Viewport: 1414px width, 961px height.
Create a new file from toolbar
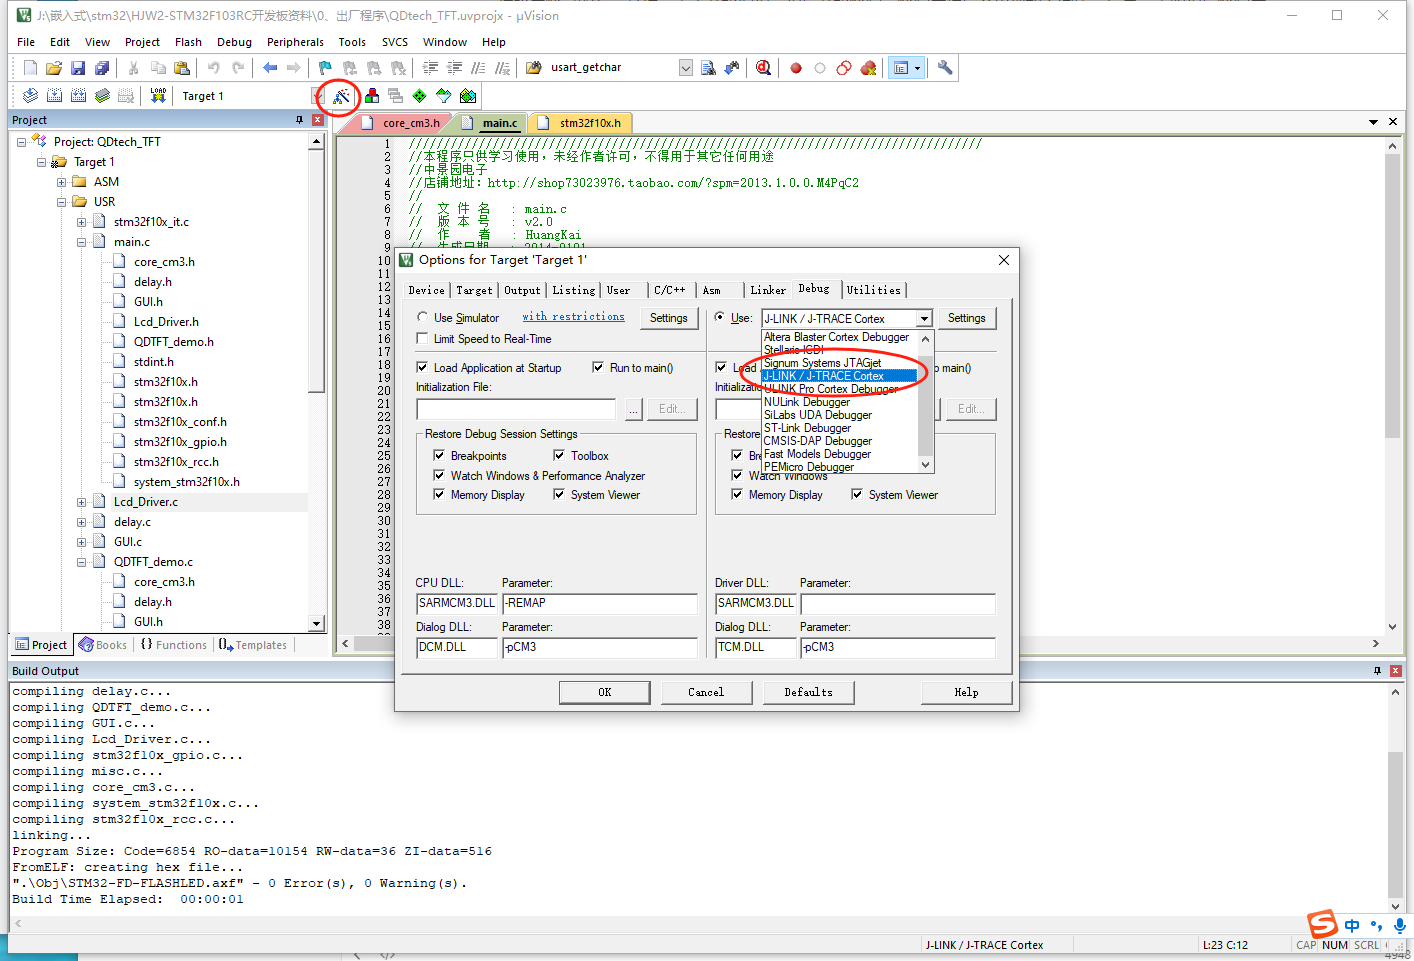click(30, 68)
